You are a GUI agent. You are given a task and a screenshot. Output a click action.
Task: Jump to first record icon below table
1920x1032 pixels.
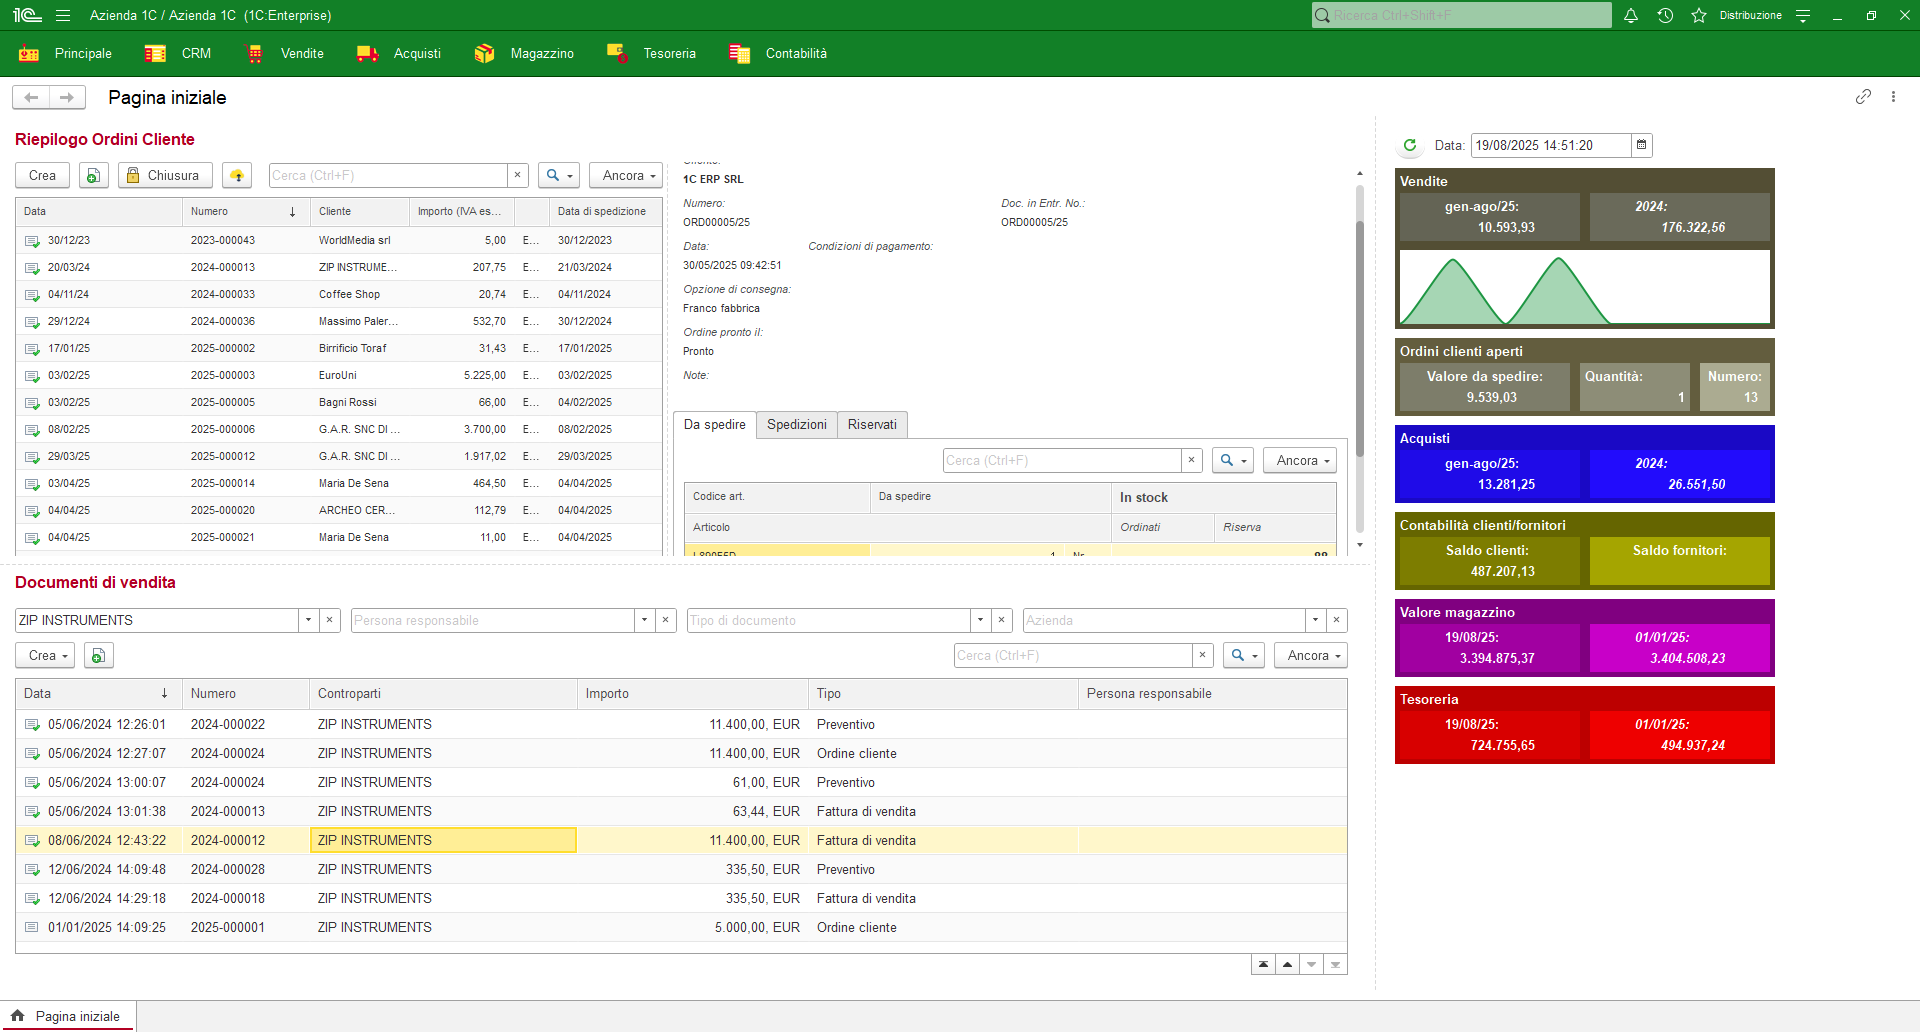[x=1263, y=964]
